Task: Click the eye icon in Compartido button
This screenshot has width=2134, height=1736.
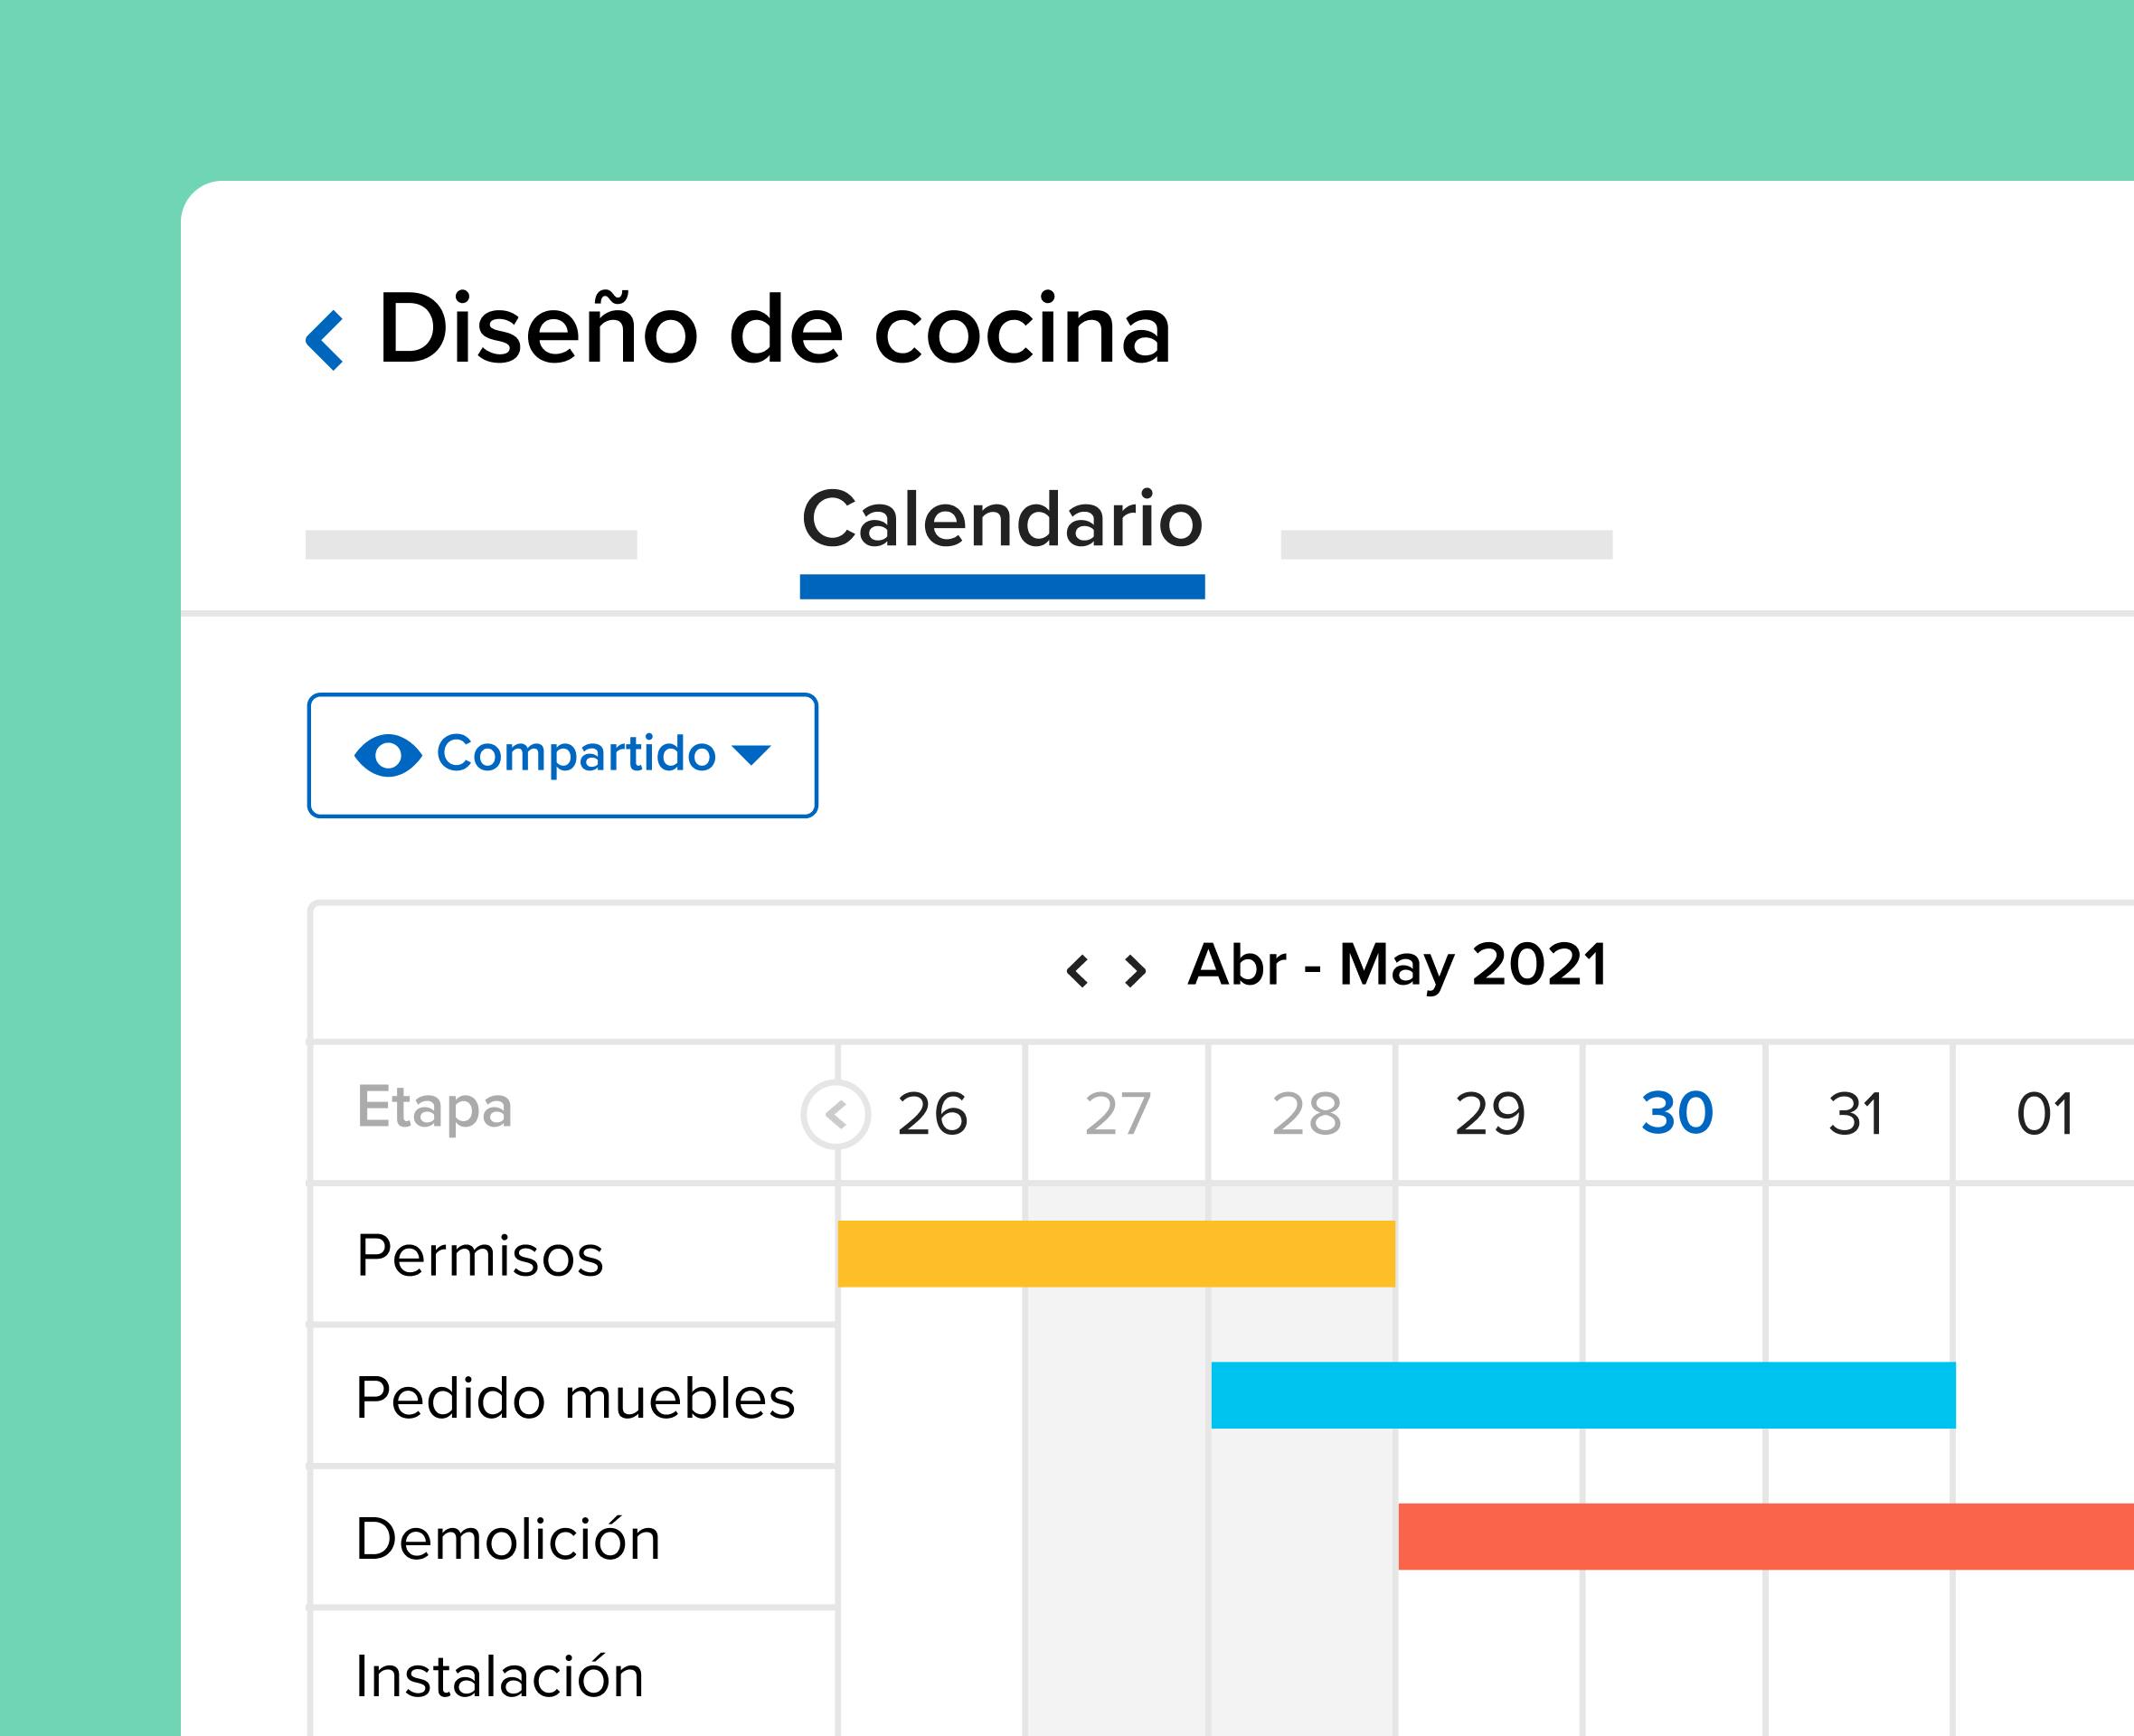Action: click(x=388, y=755)
